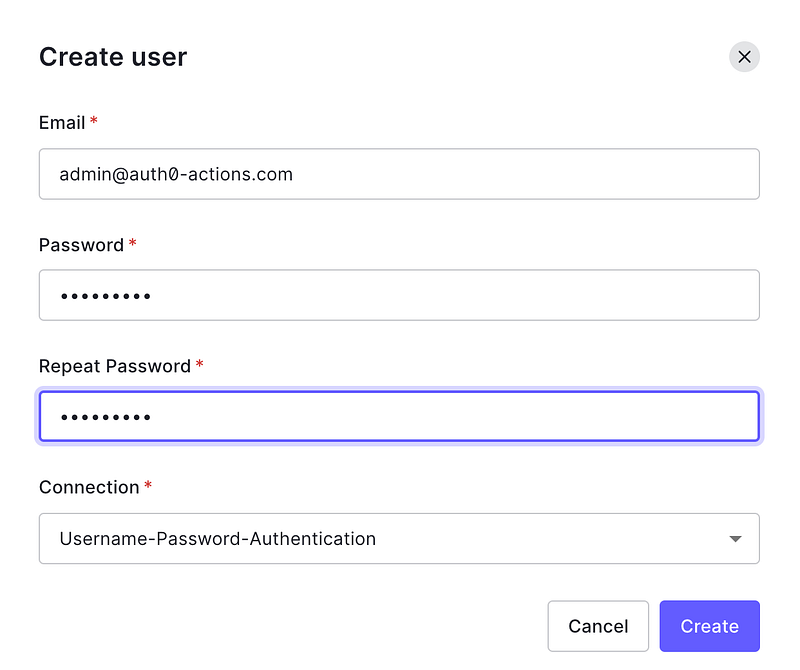Click the Create user dialog title

[113, 57]
